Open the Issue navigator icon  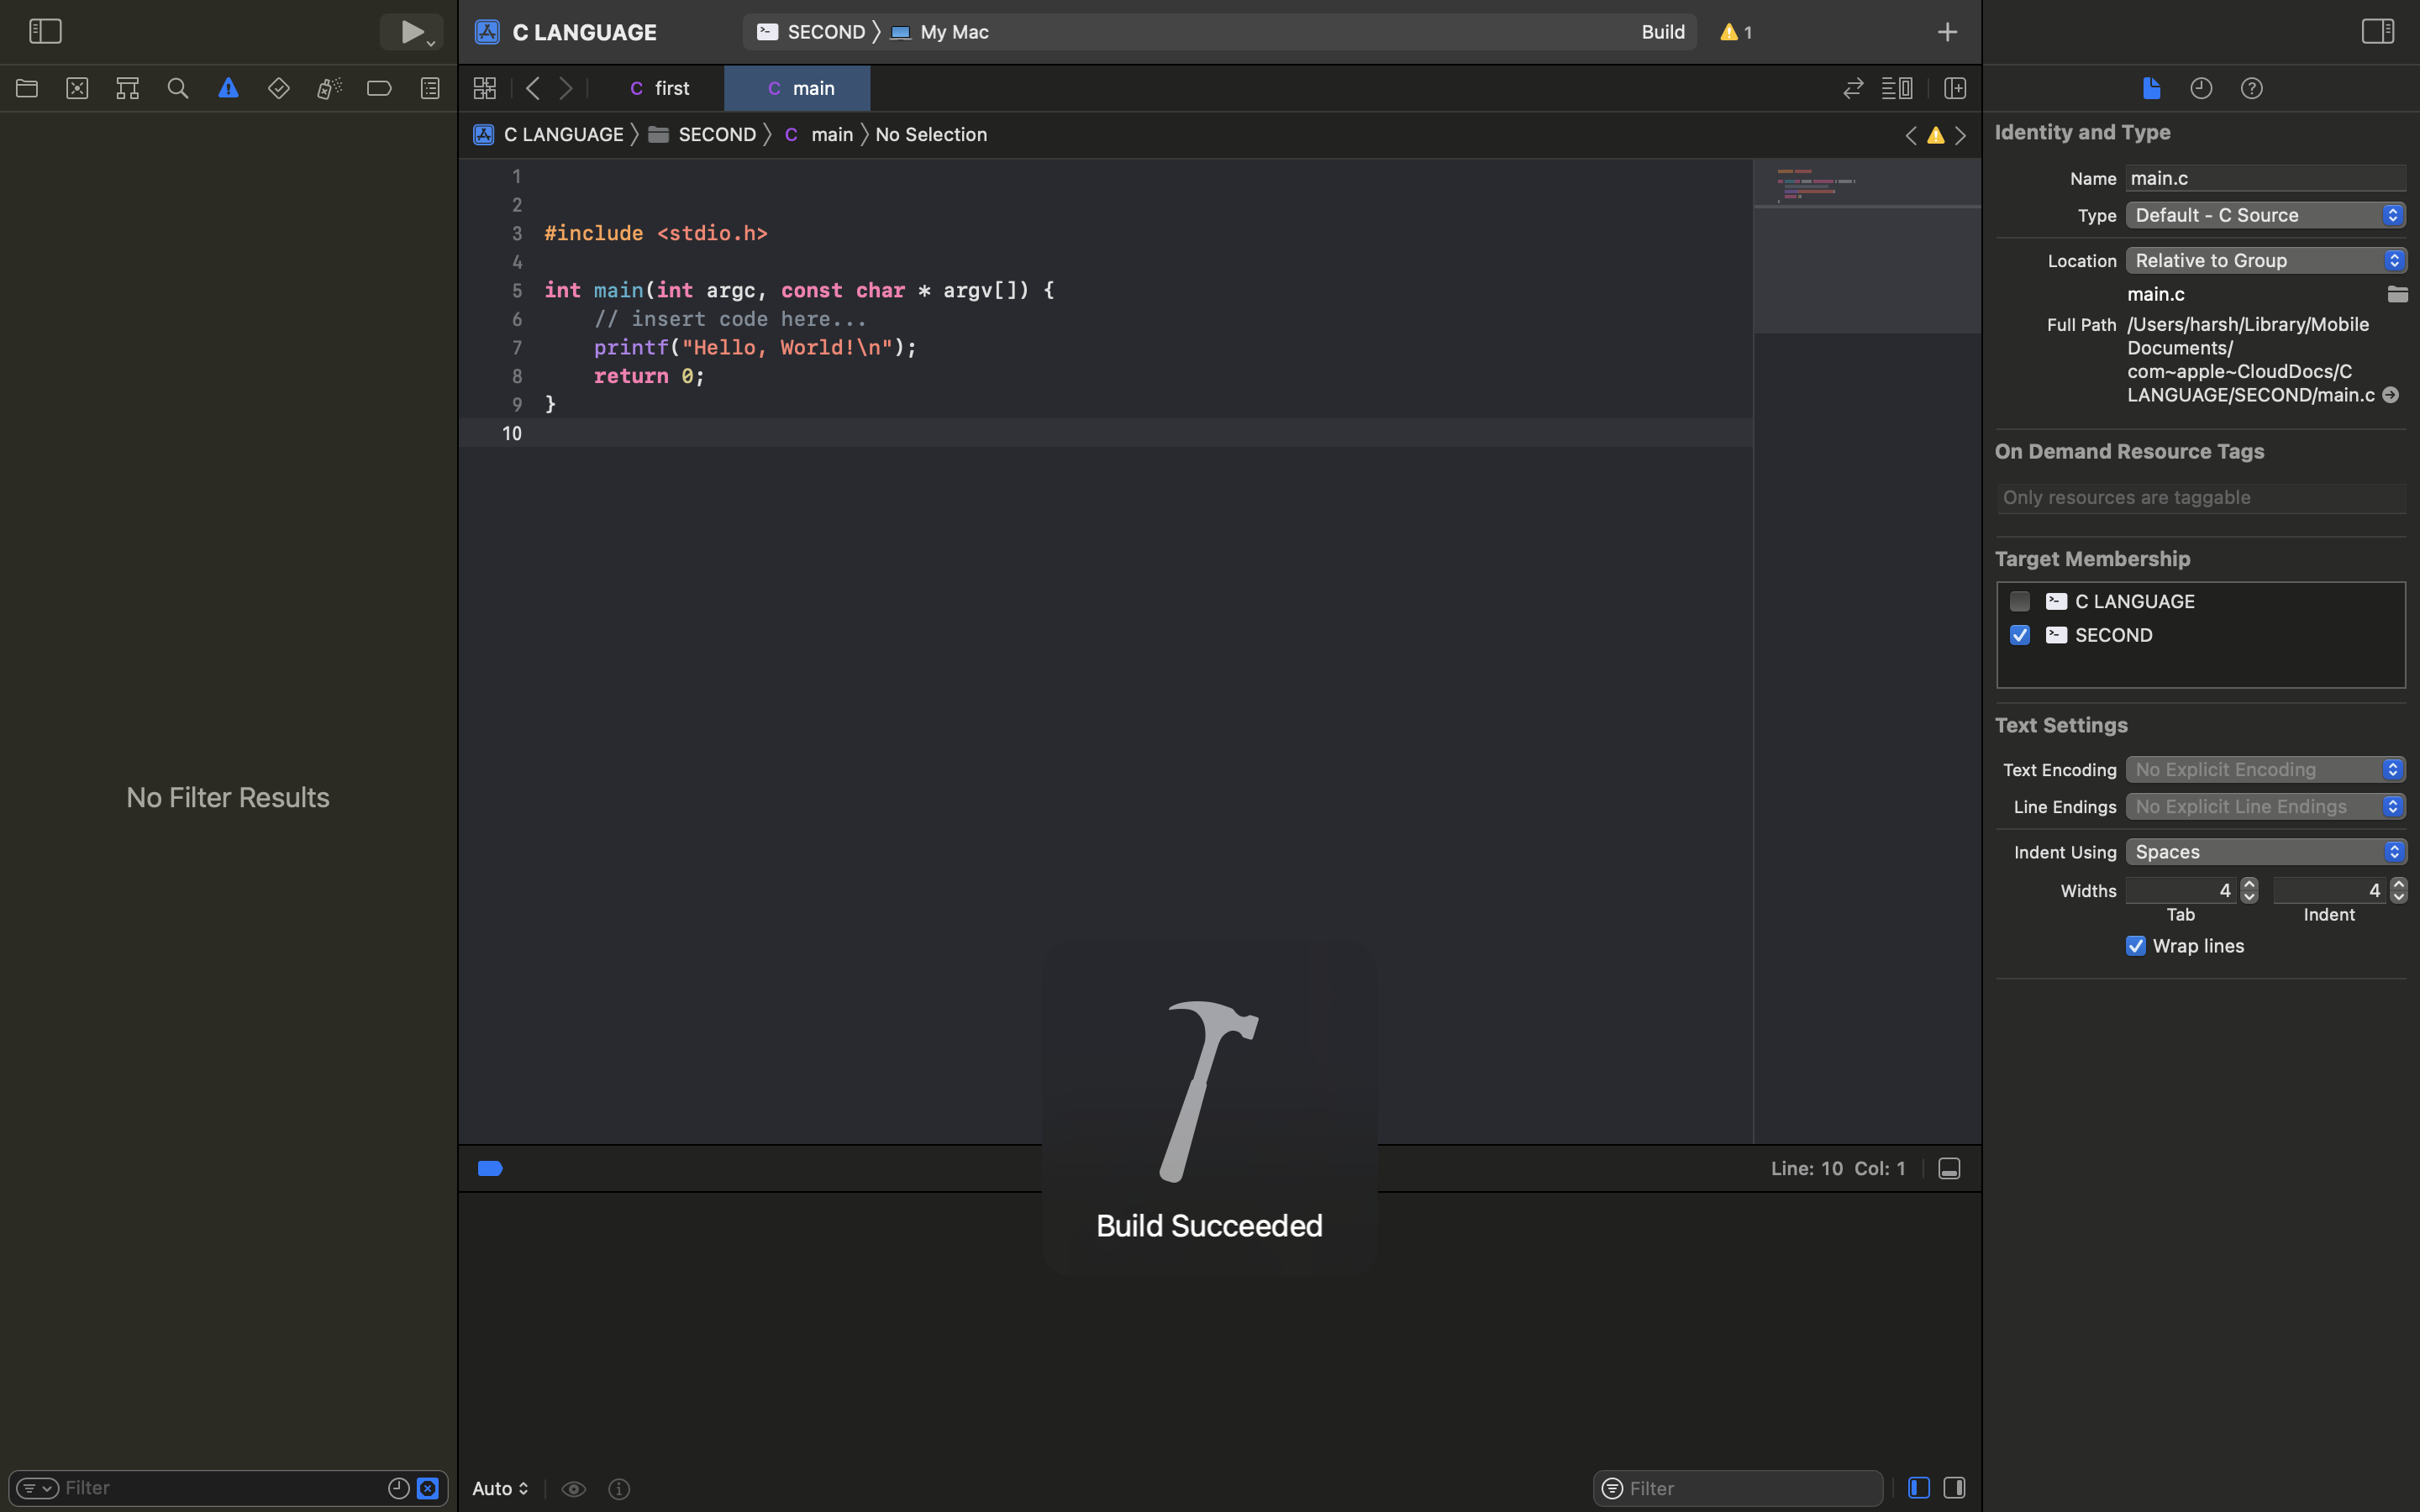[x=228, y=89]
